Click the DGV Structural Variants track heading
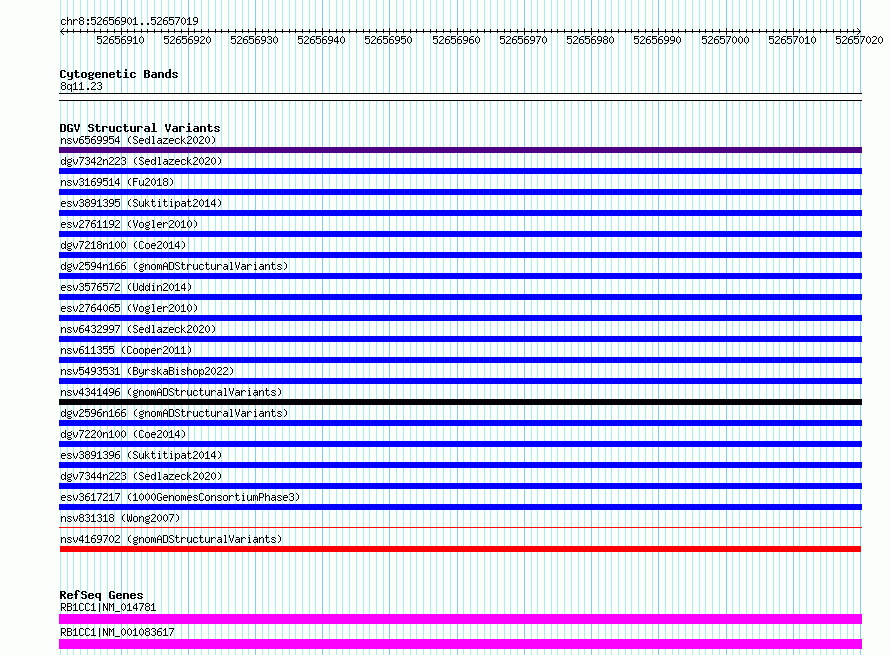Viewport: 890px width, 655px height. pos(140,128)
